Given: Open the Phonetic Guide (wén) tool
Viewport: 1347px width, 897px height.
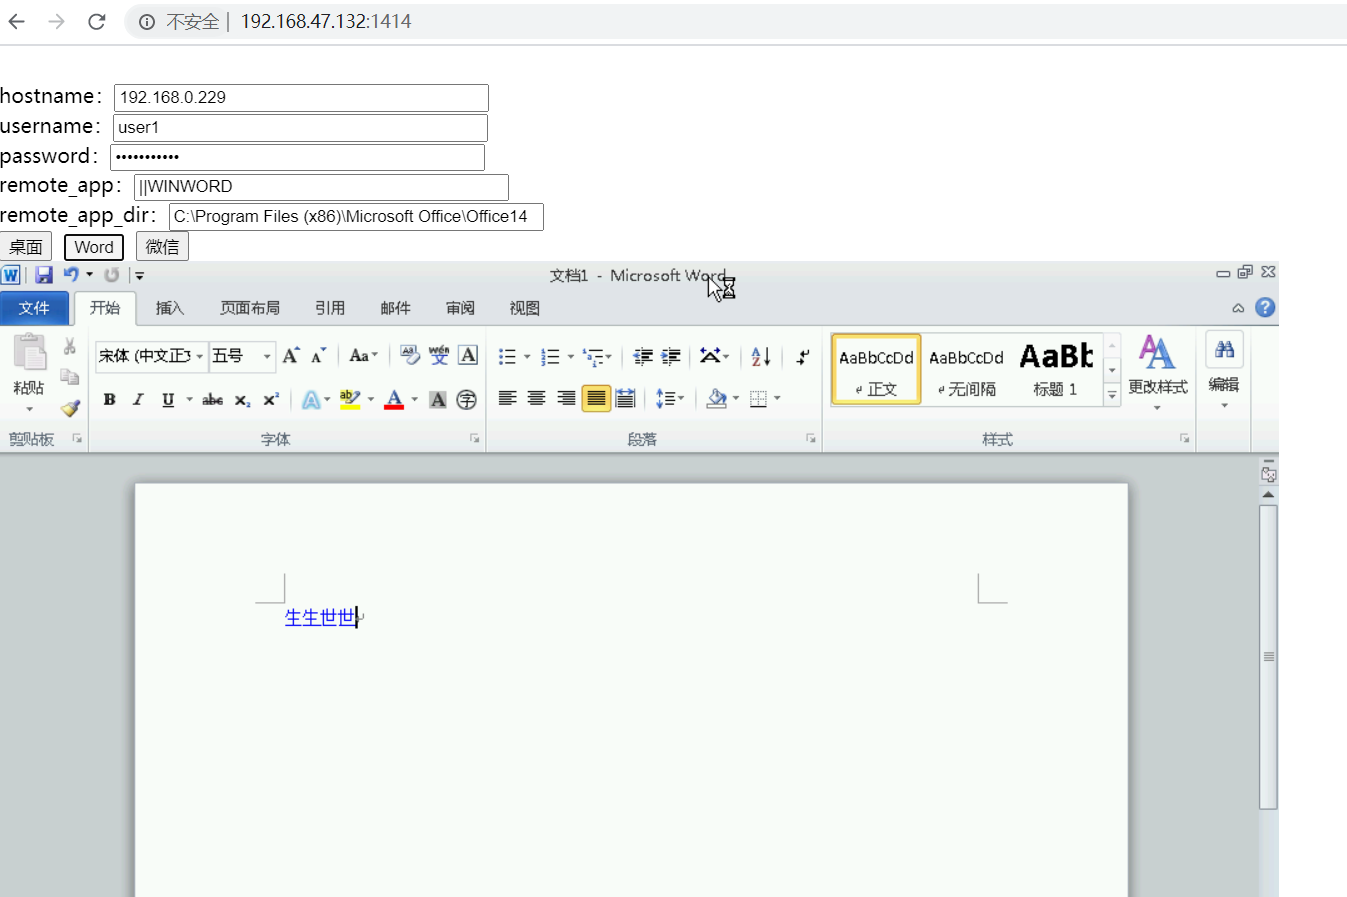Looking at the screenshot, I should point(439,355).
